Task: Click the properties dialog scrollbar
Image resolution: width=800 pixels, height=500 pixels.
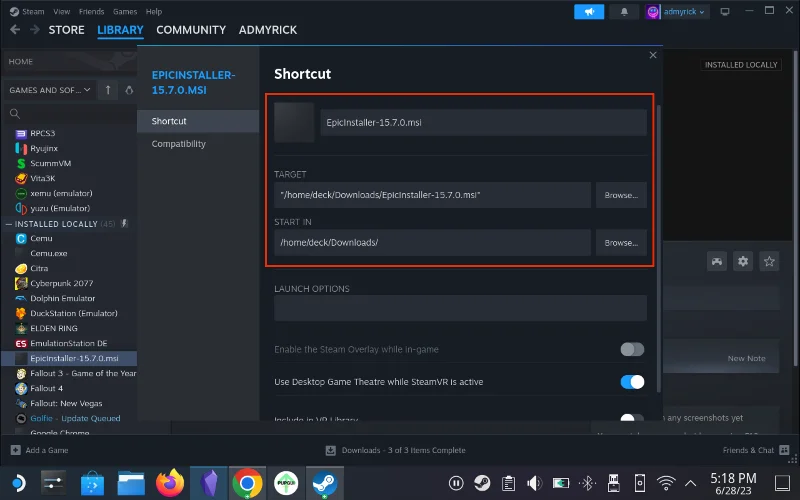Action: (658, 249)
